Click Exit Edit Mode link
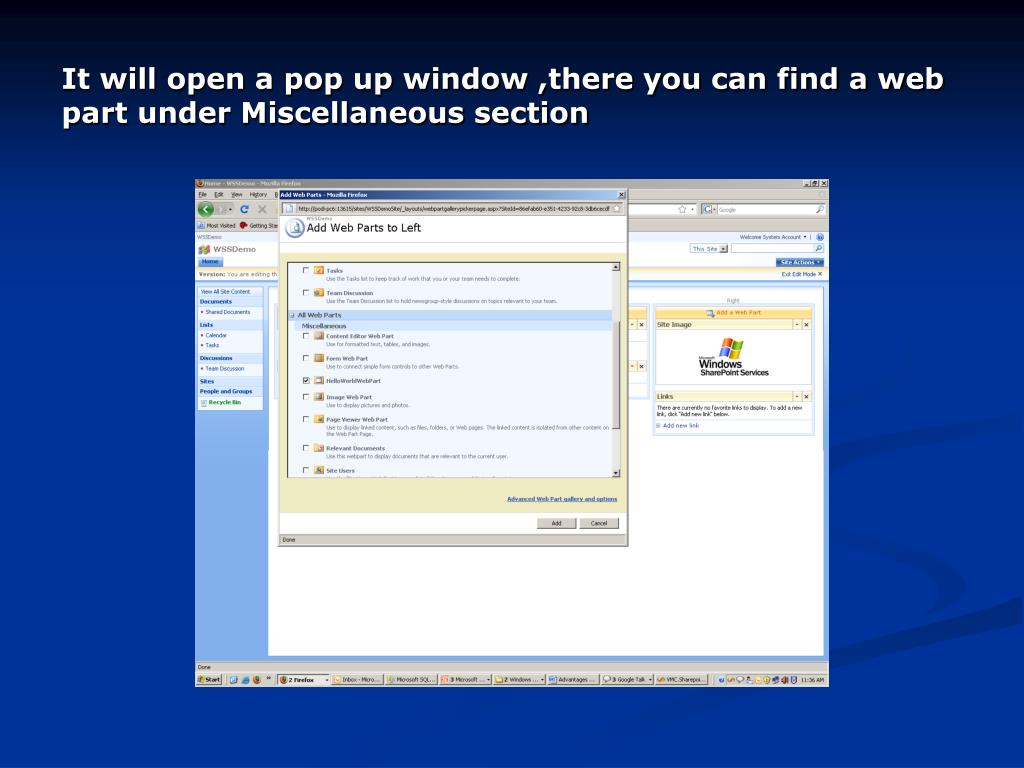Viewport: 1024px width, 768px height. click(801, 274)
